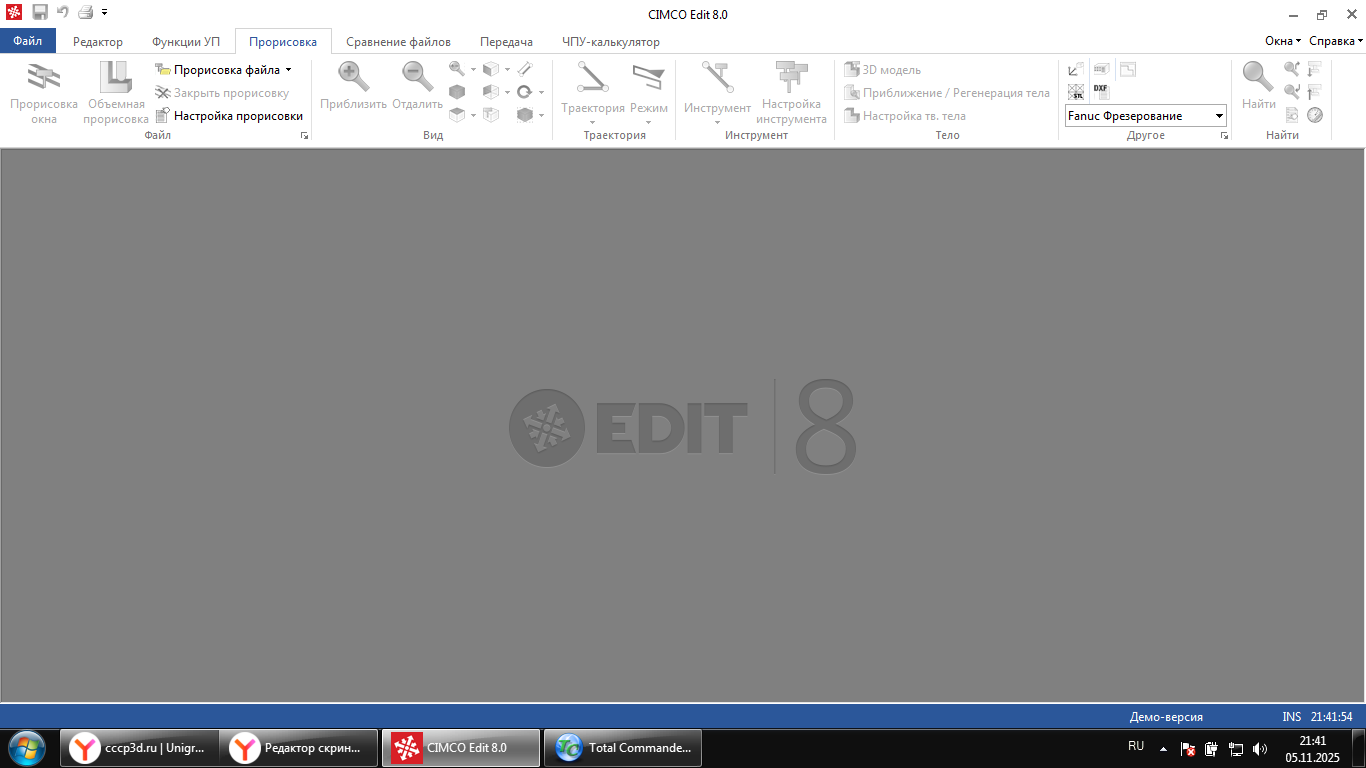Viewport: 1366px width, 768px height.
Task: Open the Fanuc Фрезерование combo box
Action: 1219,116
